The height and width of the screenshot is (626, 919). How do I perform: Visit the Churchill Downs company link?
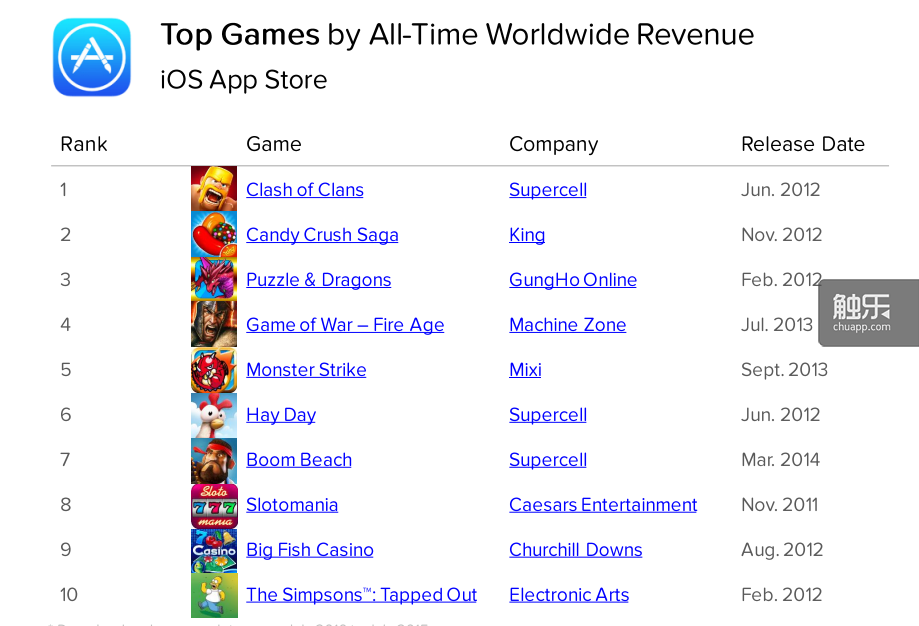[575, 550]
